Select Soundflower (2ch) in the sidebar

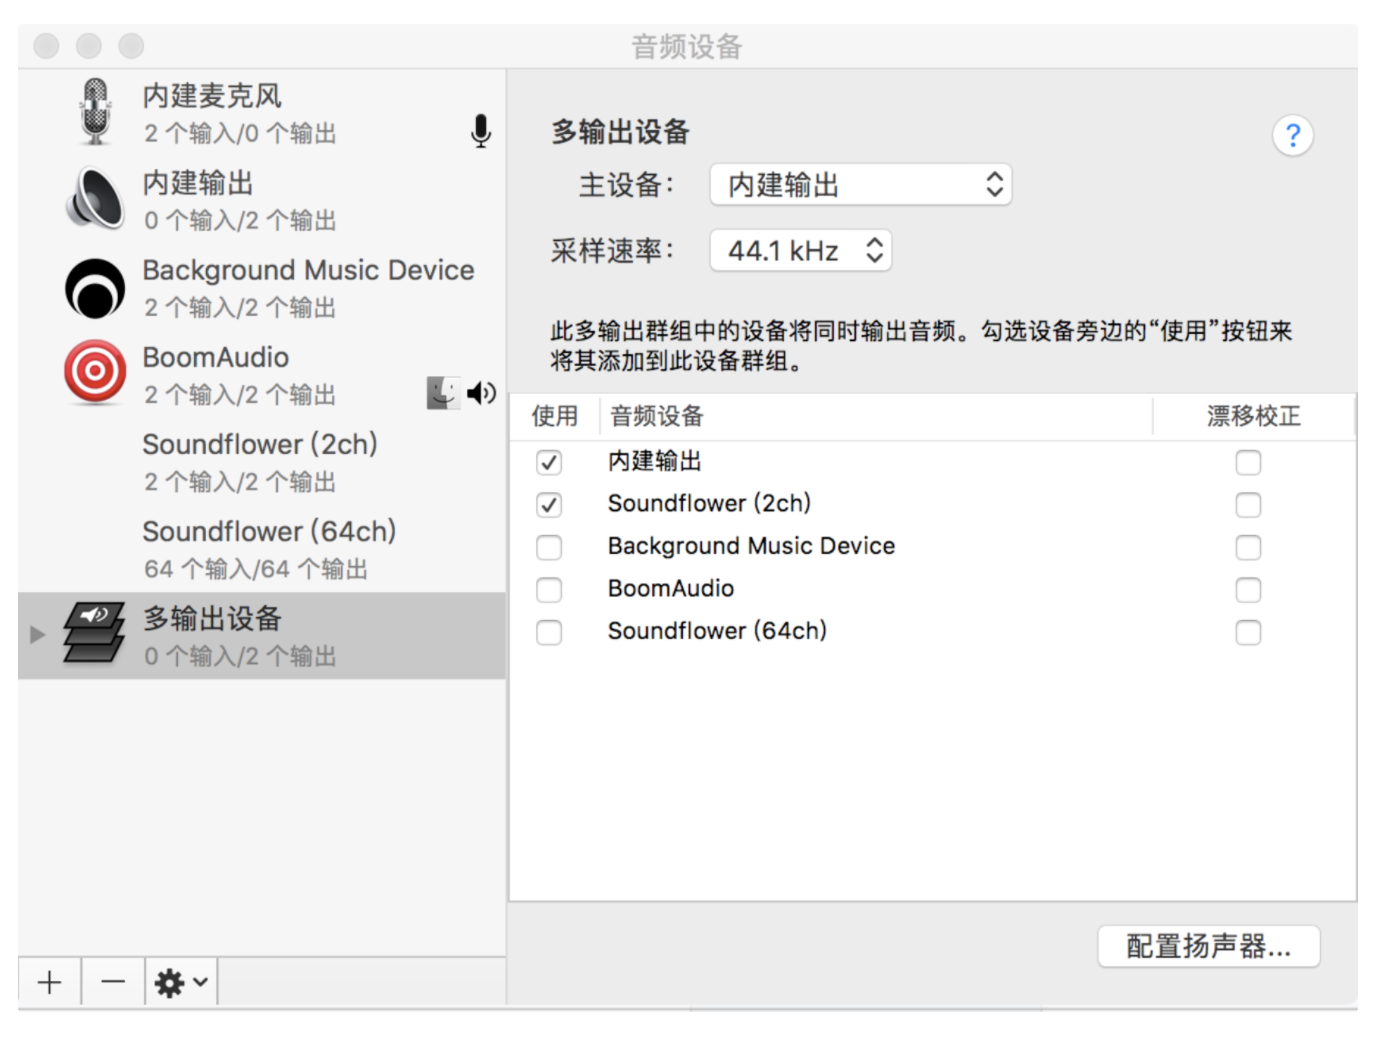[x=262, y=461]
